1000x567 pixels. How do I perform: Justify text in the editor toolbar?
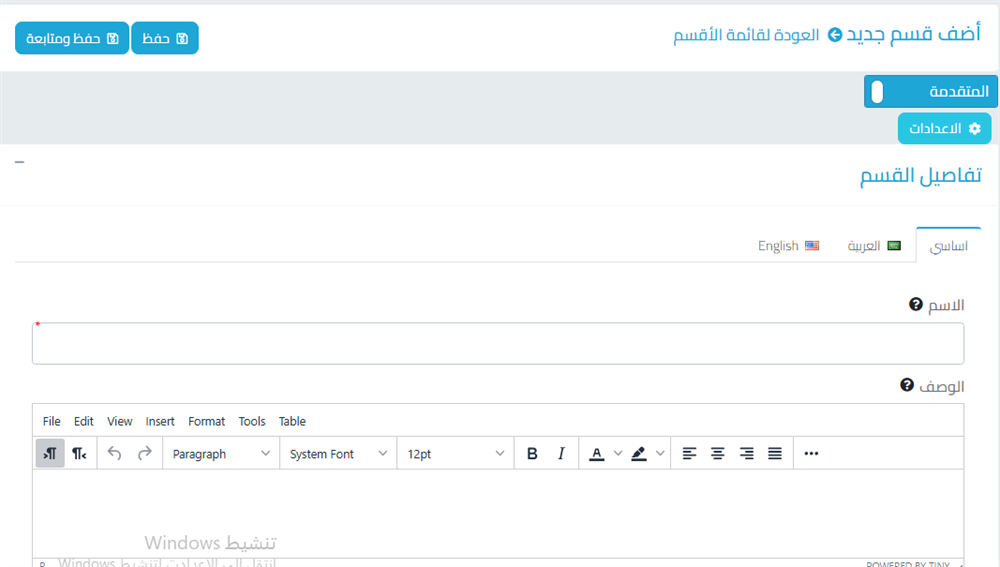[x=775, y=454]
